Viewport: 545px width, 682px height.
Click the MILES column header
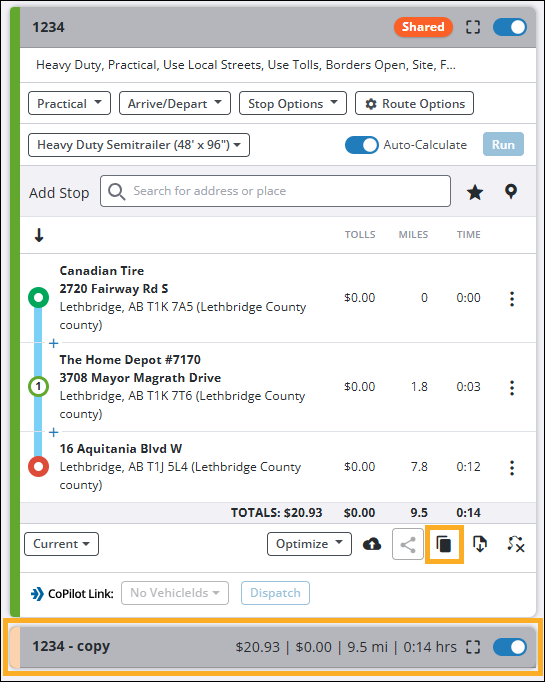pyautogui.click(x=413, y=235)
